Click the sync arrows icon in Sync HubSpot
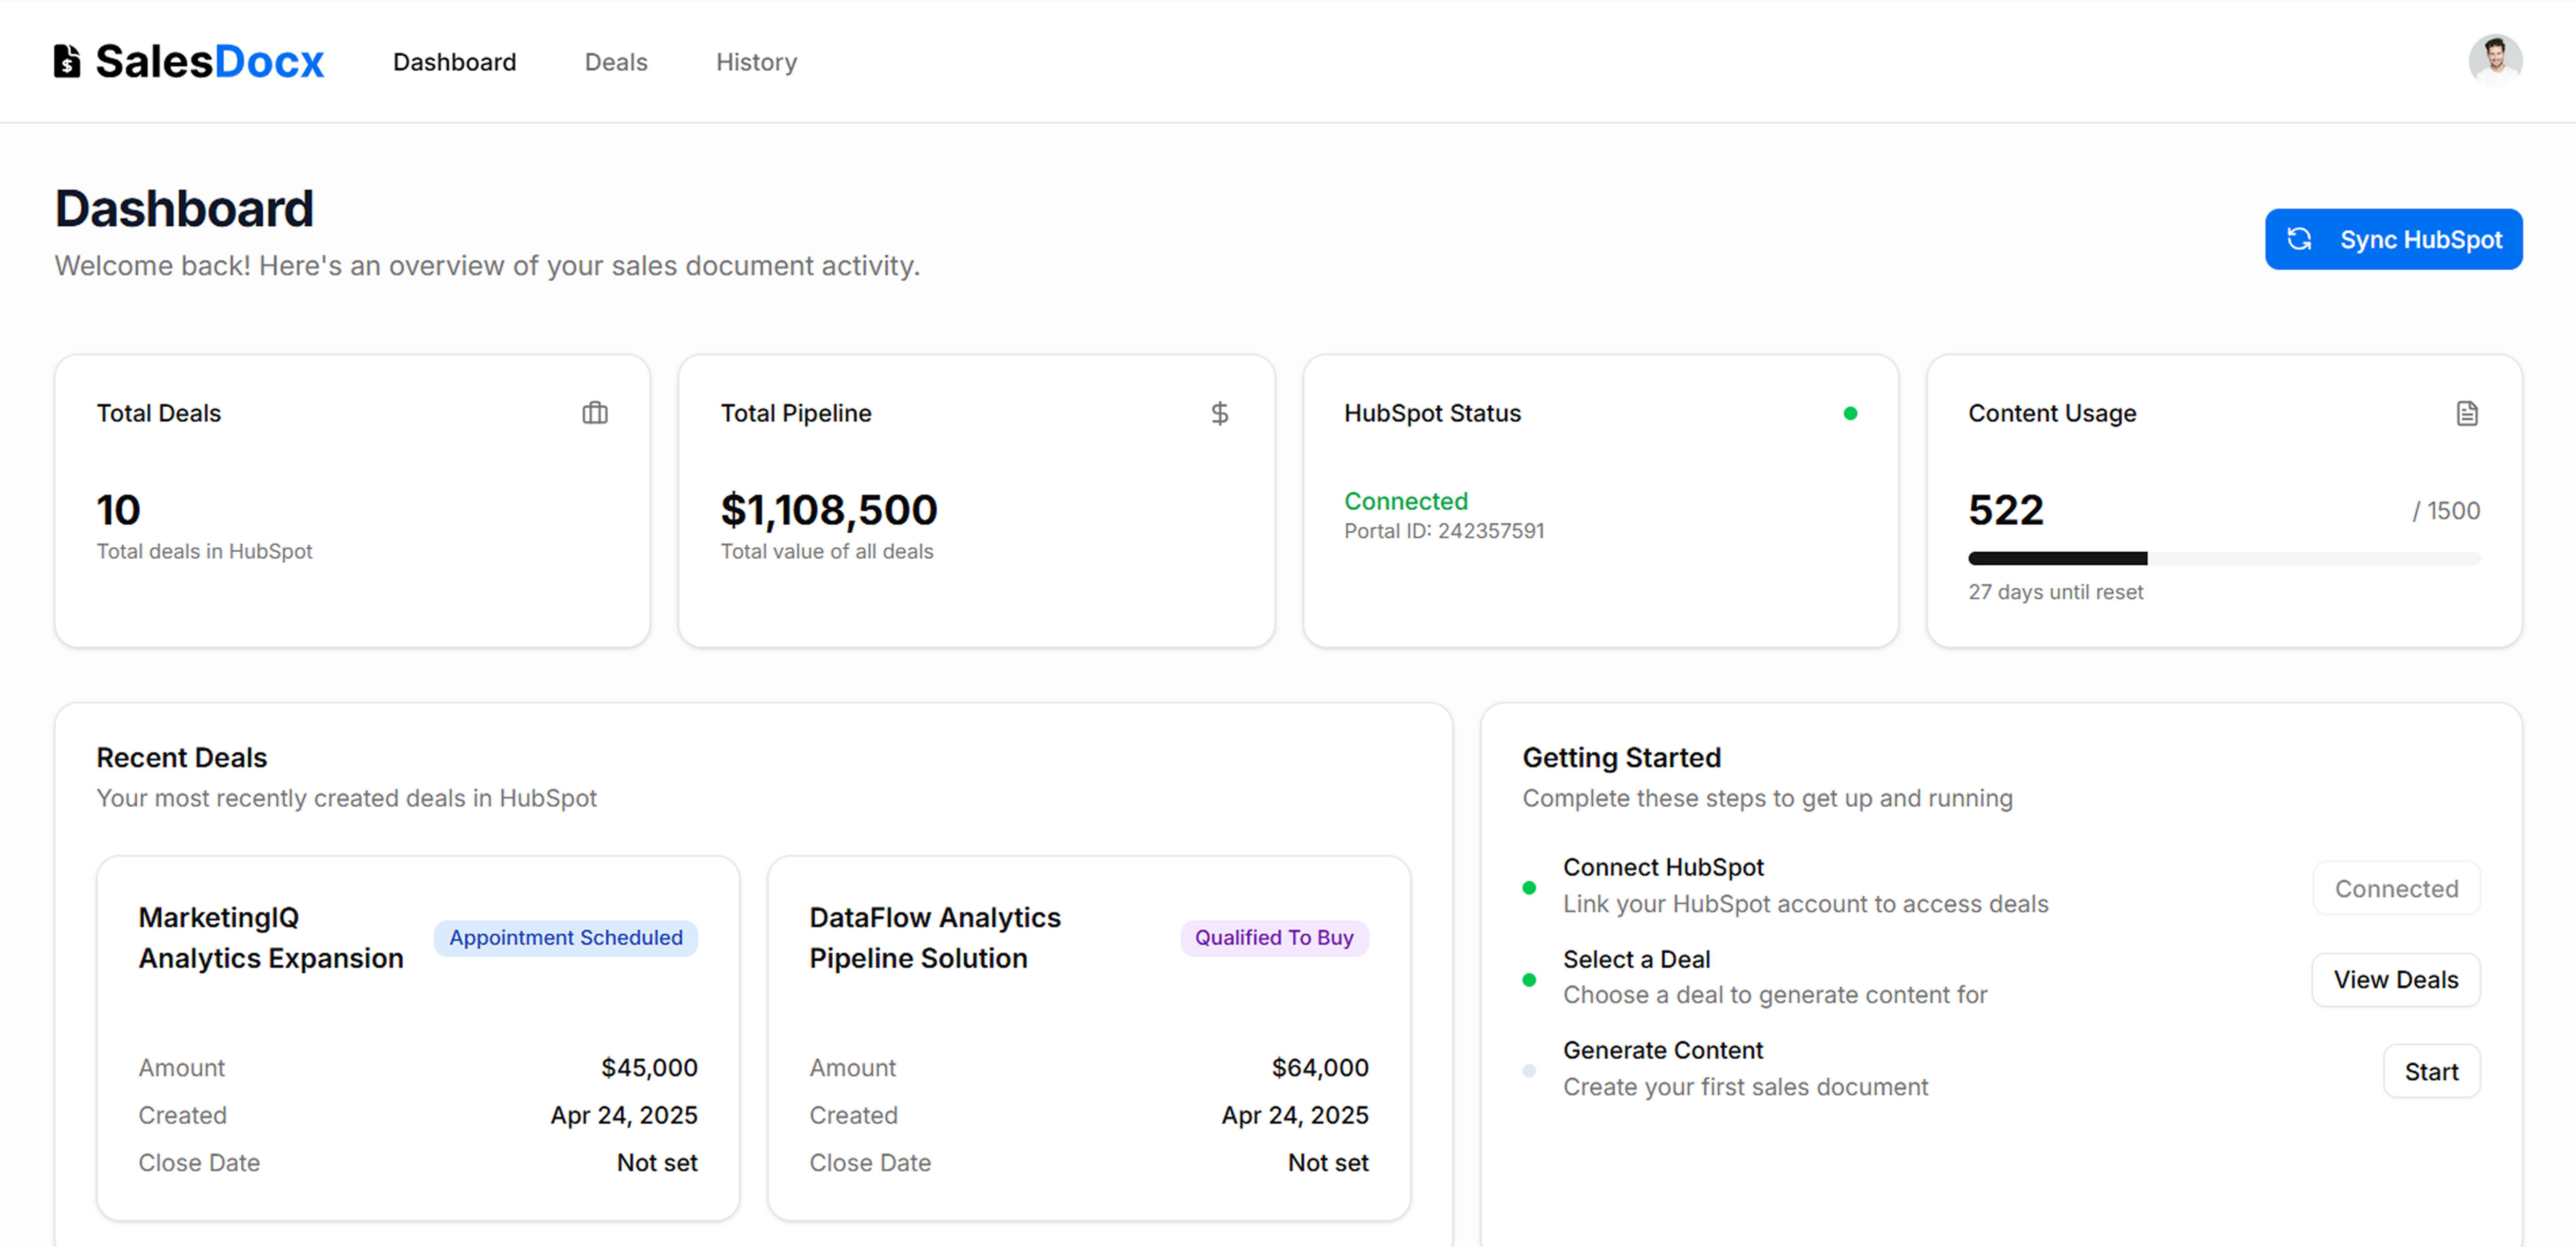Image resolution: width=2576 pixels, height=1247 pixels. pyautogui.click(x=2299, y=239)
